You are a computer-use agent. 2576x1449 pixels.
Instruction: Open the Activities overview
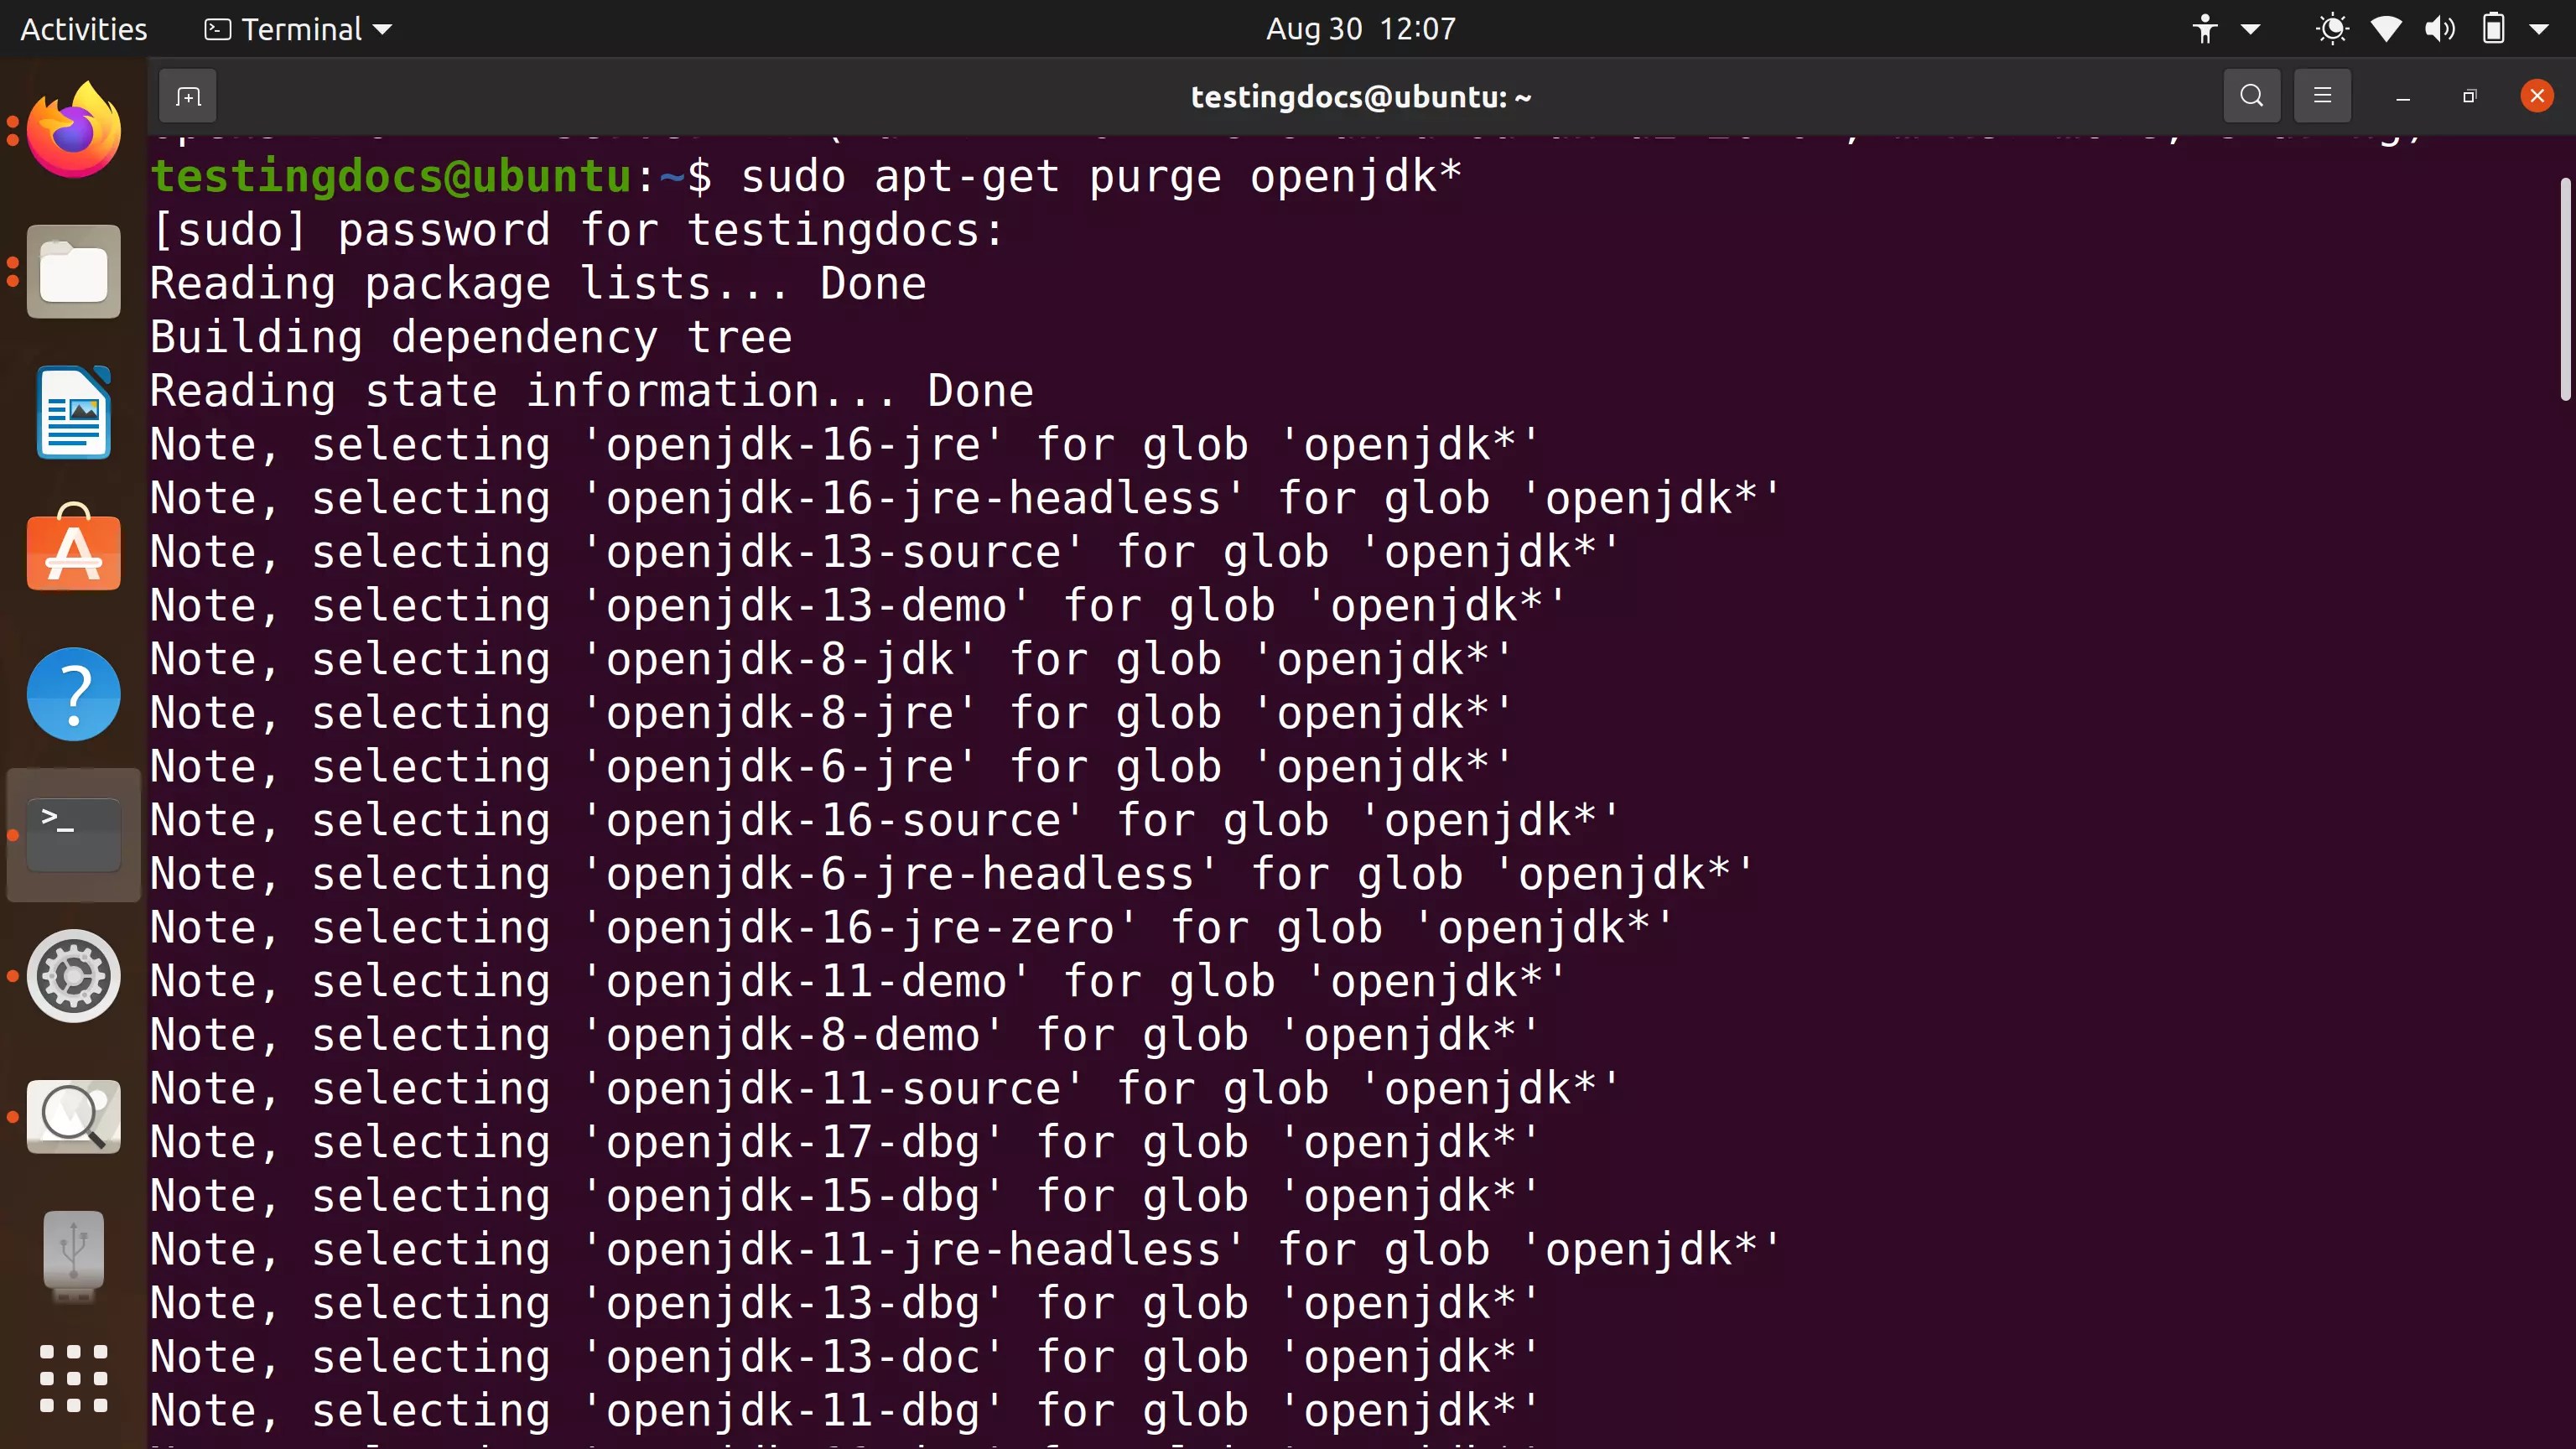[x=83, y=28]
